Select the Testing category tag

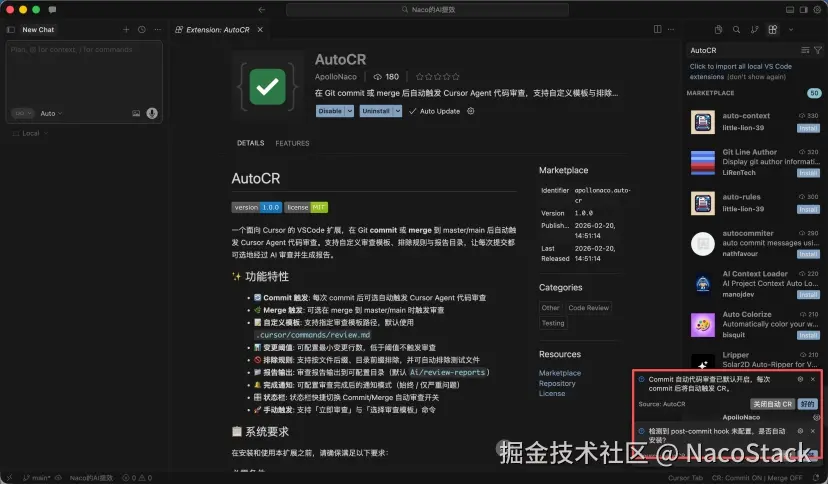553,323
